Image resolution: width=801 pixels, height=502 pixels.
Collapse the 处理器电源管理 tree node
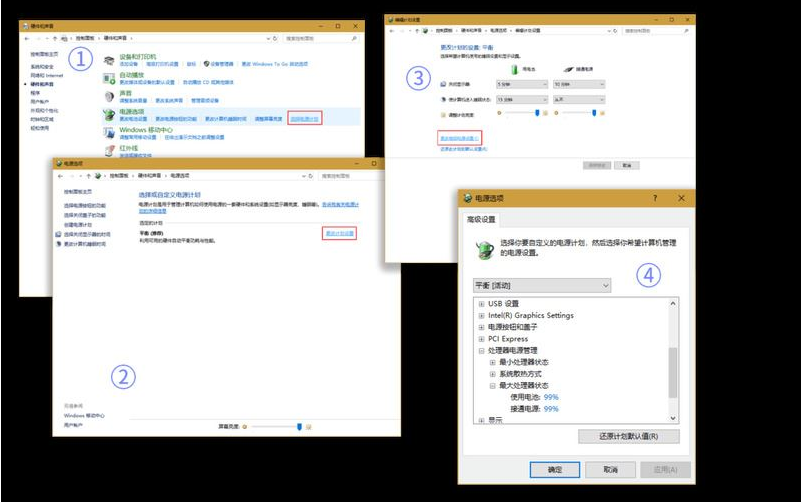point(482,351)
